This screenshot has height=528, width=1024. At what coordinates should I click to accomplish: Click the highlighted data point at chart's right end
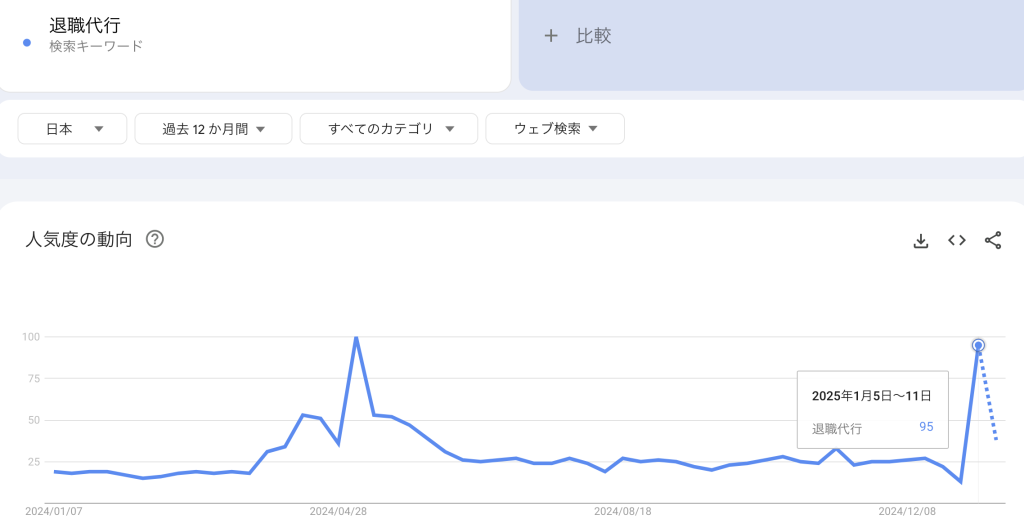pos(978,345)
